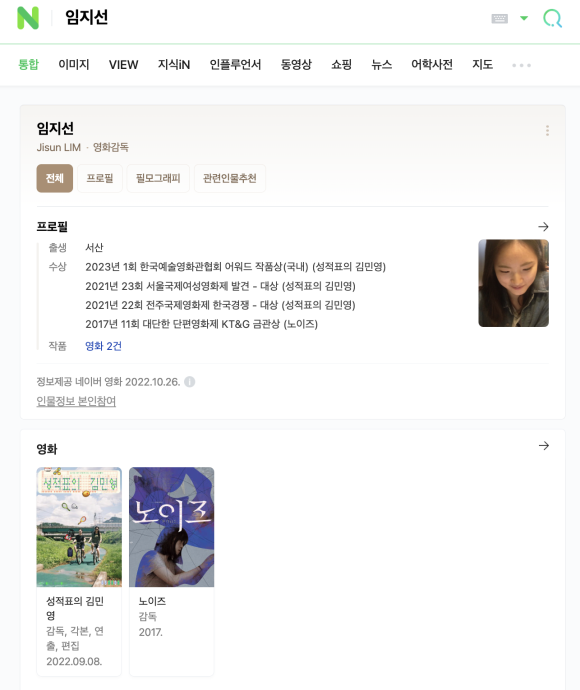Select the 뉴스 tab
580x690 pixels.
click(381, 65)
